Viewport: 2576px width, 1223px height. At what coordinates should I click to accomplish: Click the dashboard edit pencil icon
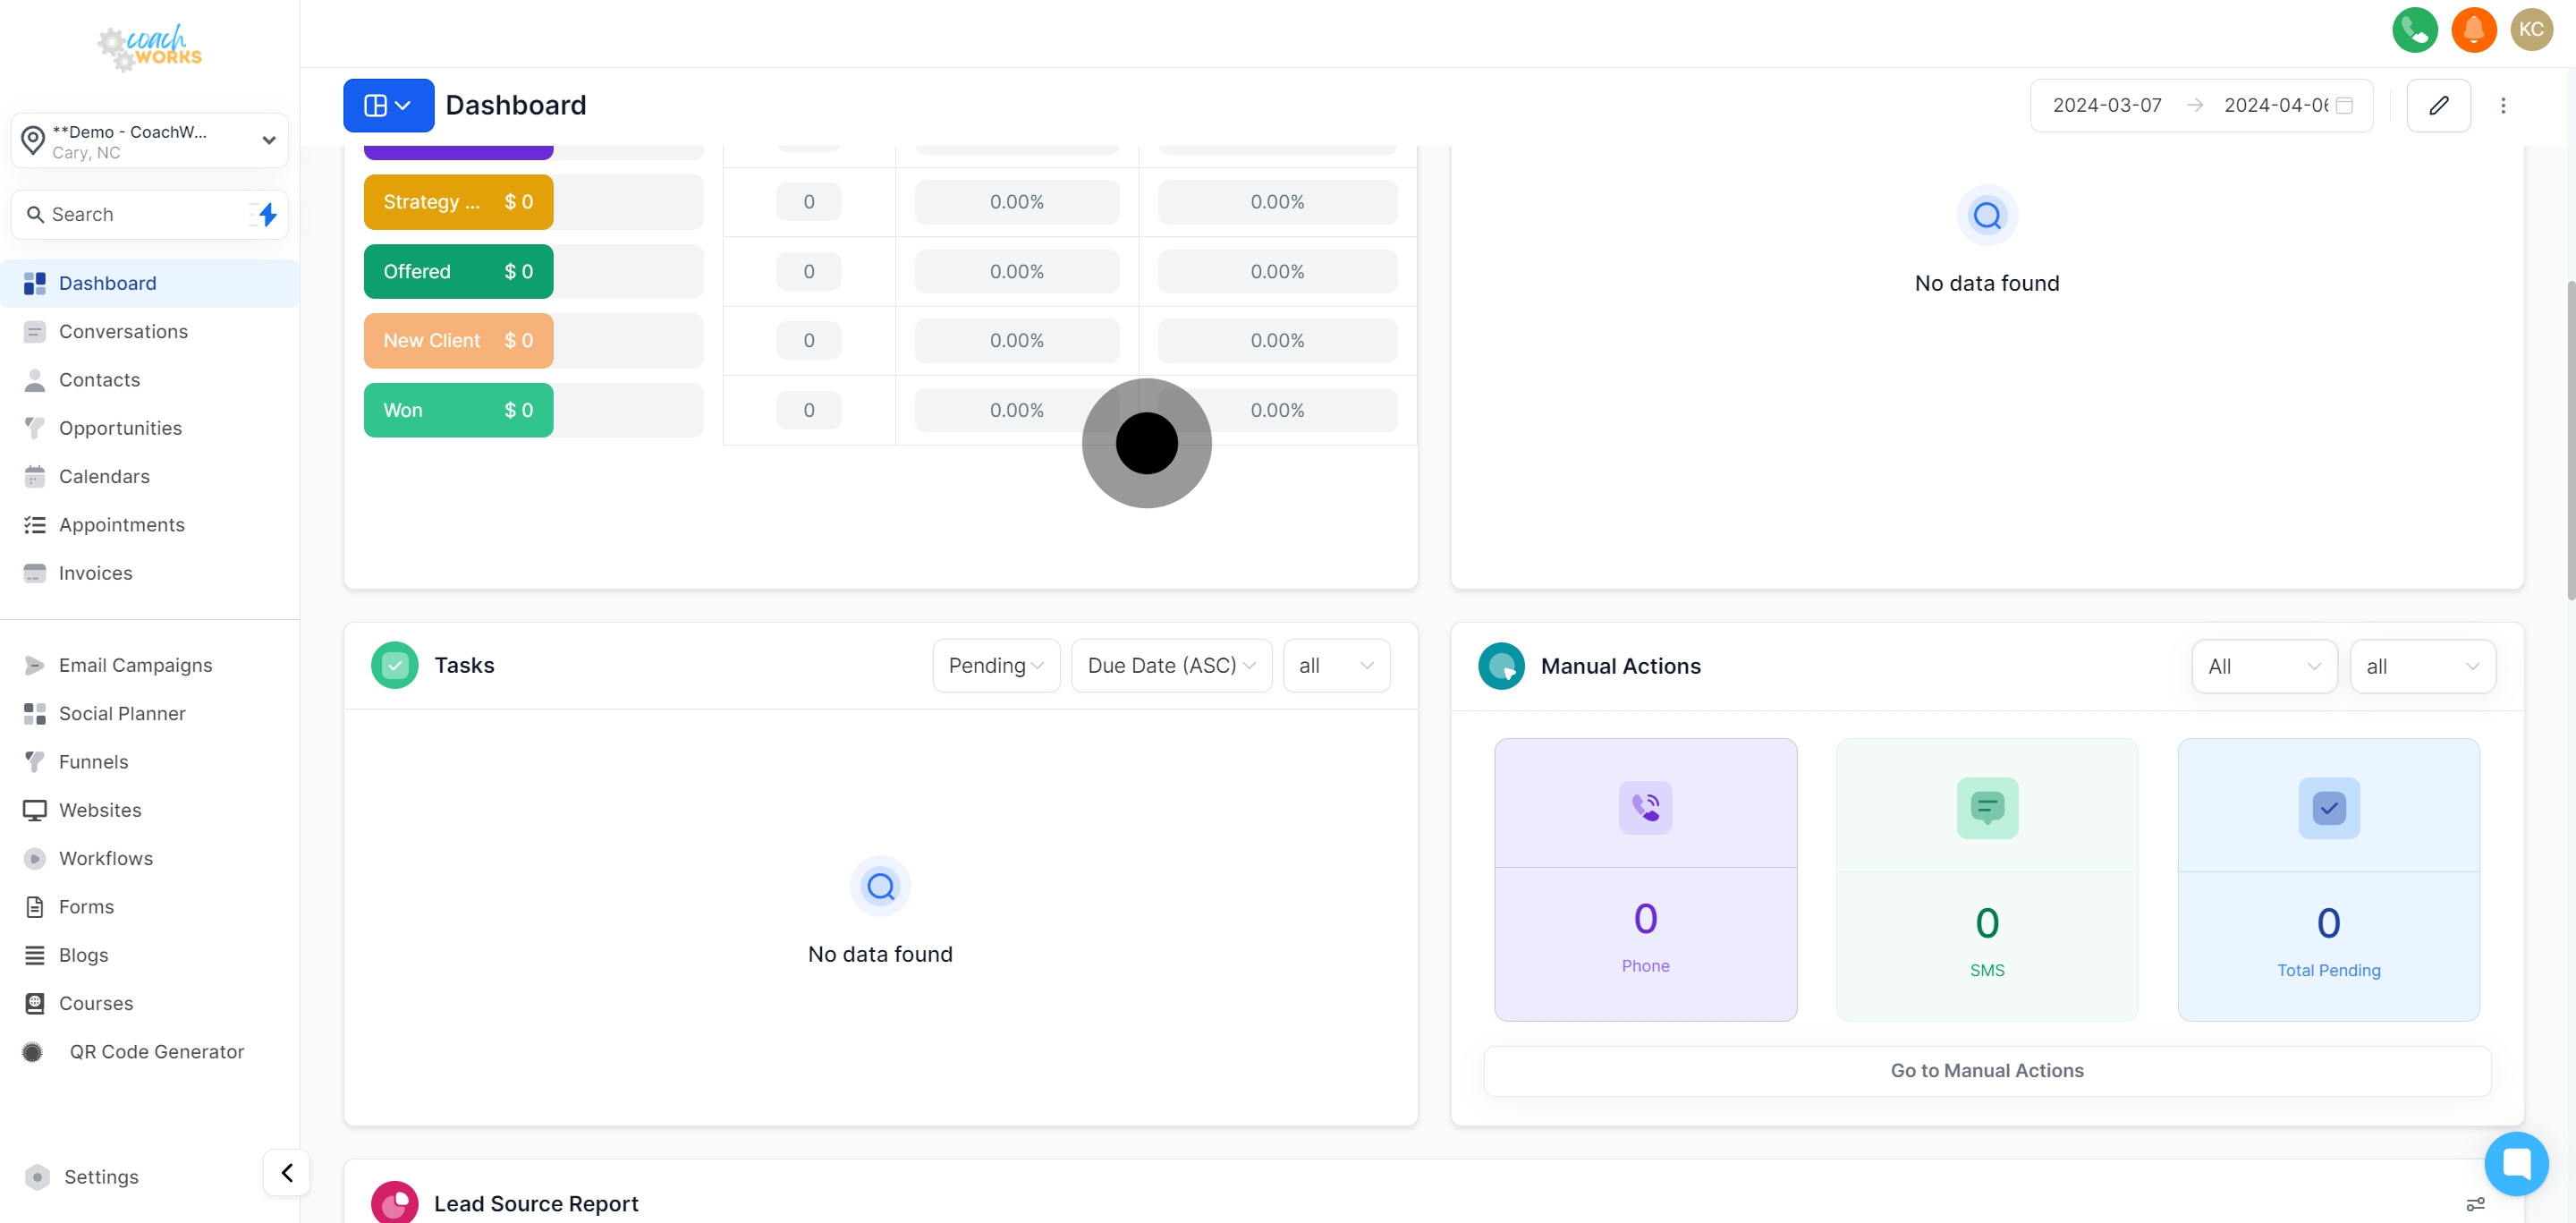pos(2439,105)
